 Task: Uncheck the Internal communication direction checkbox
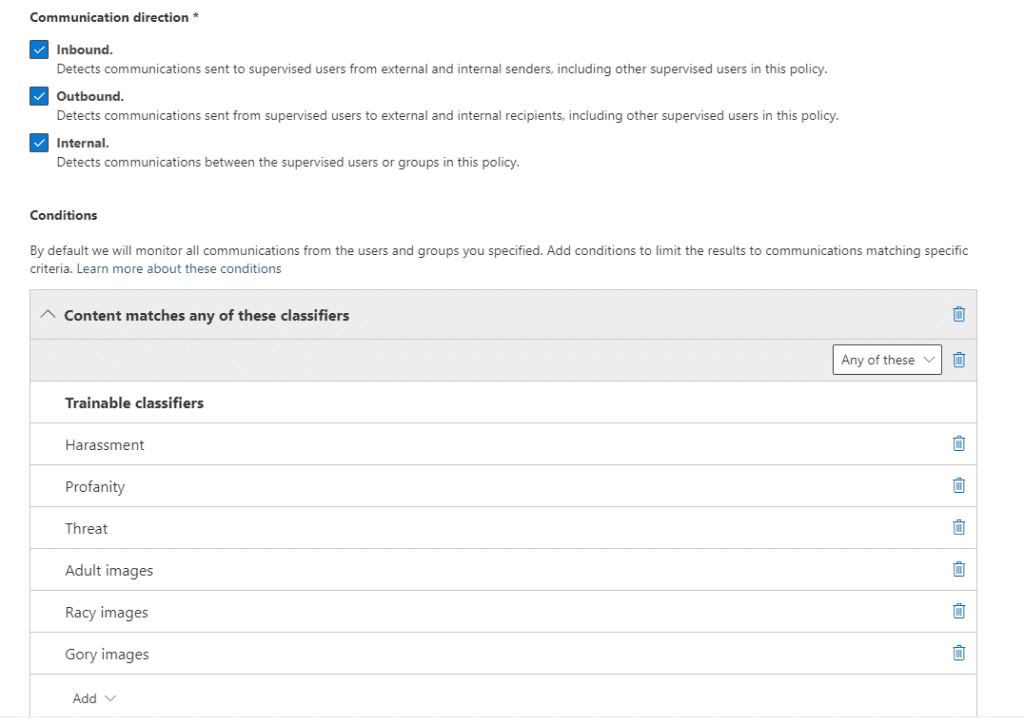tap(39, 142)
